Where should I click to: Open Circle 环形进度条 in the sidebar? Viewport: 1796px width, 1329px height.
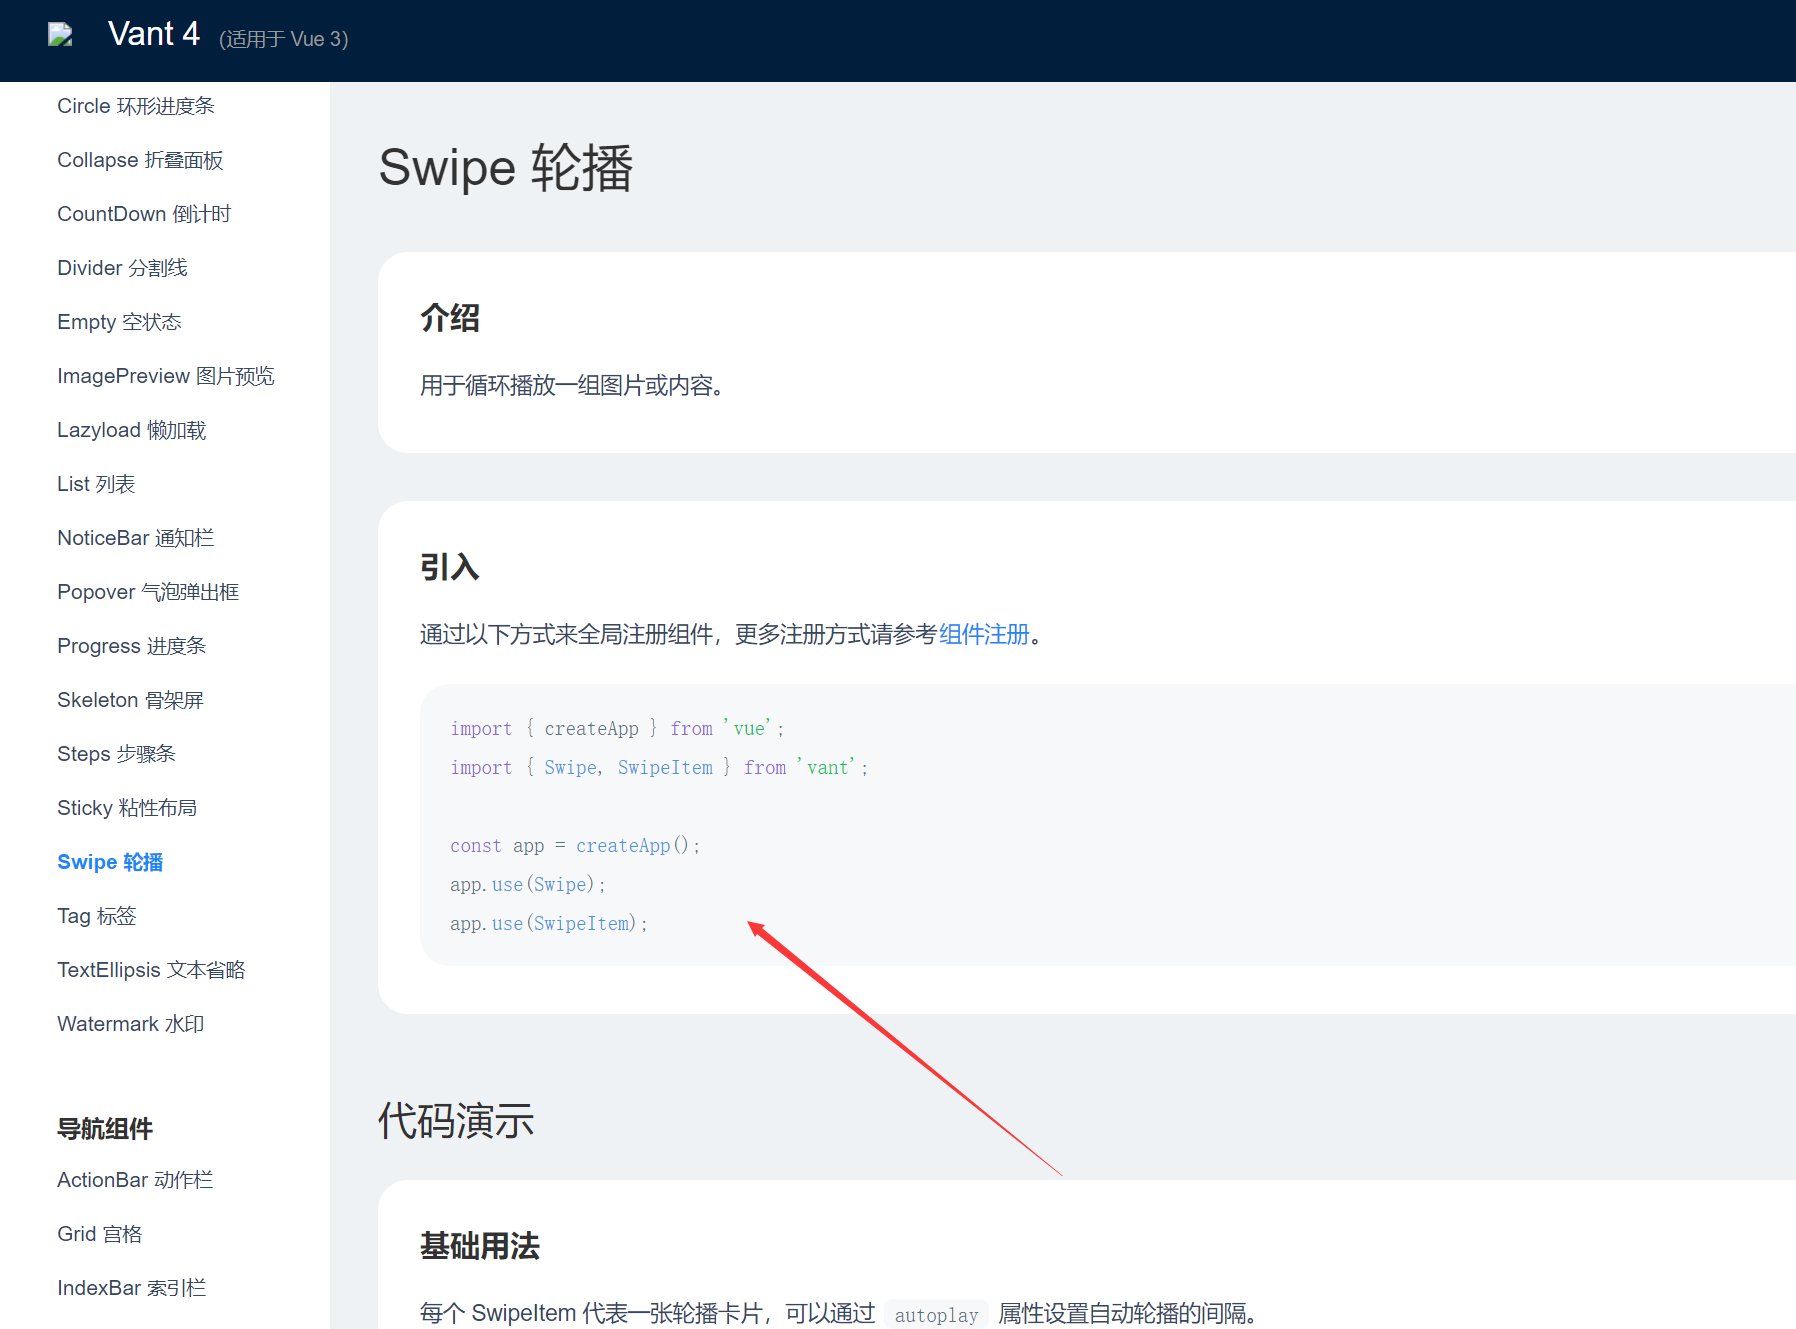[136, 106]
